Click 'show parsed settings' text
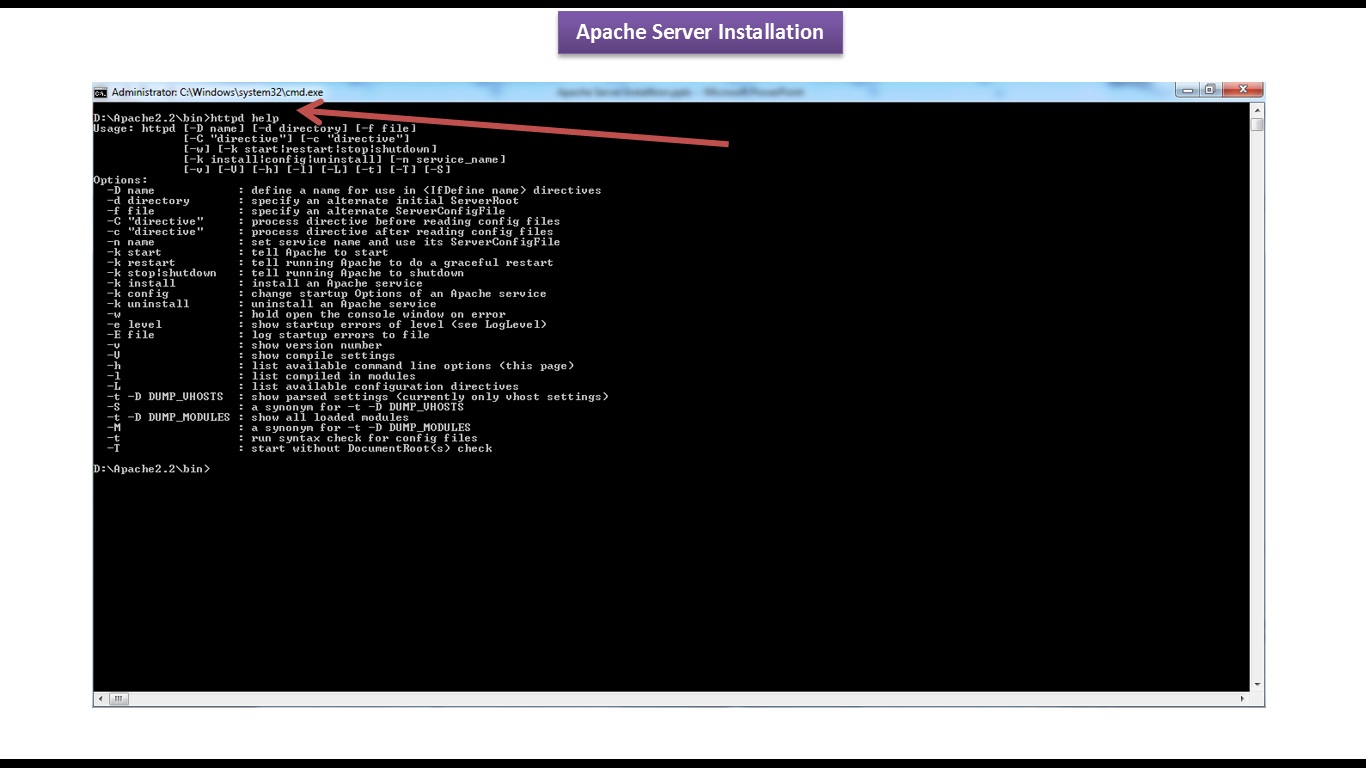Screen dimensions: 1366x768 [319, 397]
